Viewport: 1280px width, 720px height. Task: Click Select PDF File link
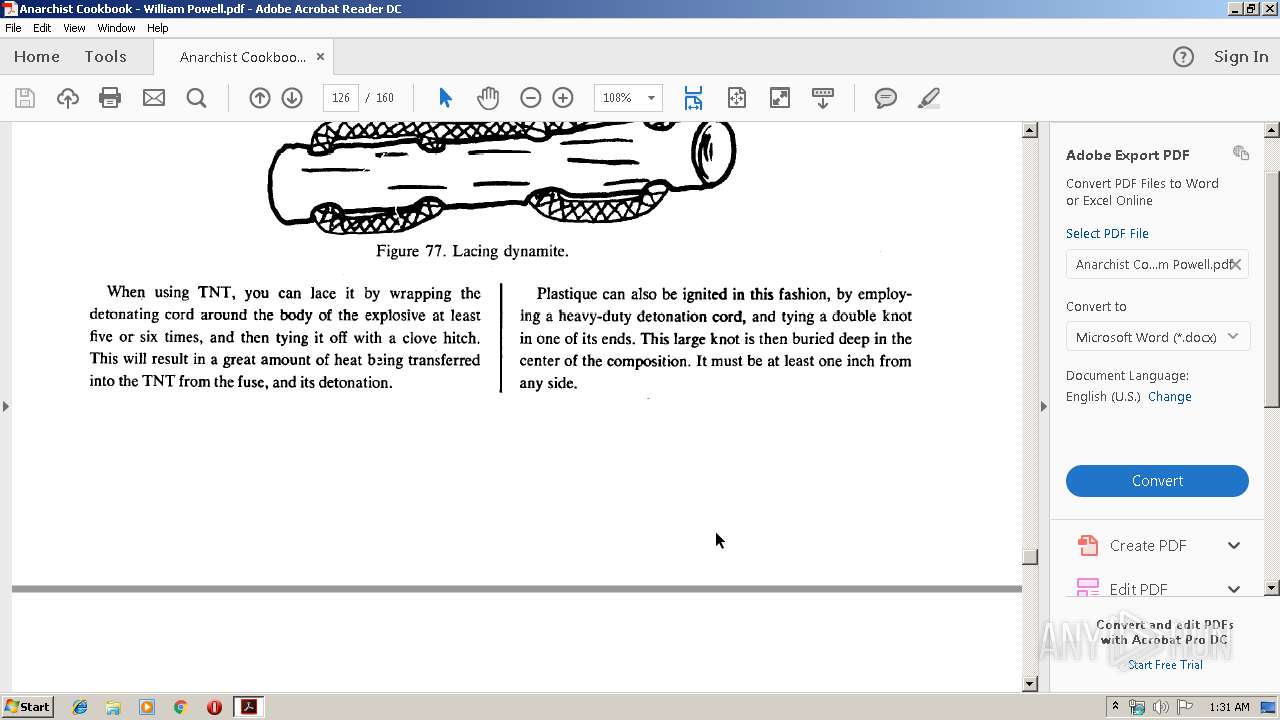[1107, 233]
